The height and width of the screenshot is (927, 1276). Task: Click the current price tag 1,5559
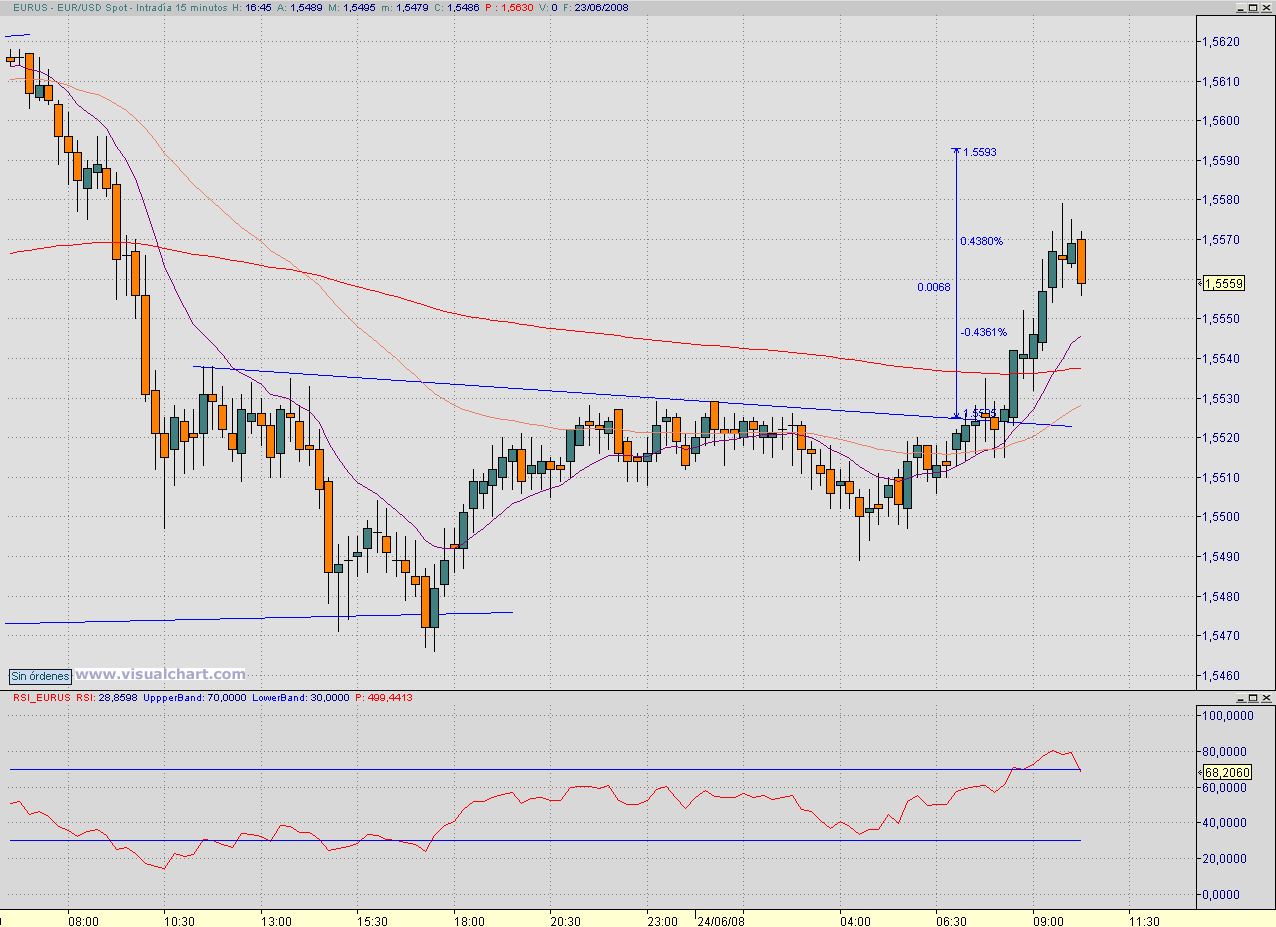1223,284
